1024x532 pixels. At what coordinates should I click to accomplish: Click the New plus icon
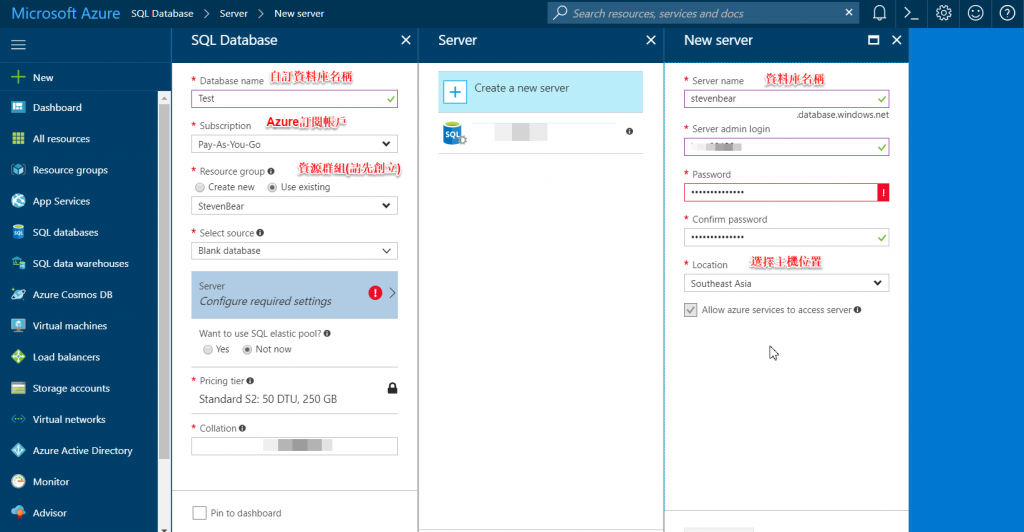point(18,77)
